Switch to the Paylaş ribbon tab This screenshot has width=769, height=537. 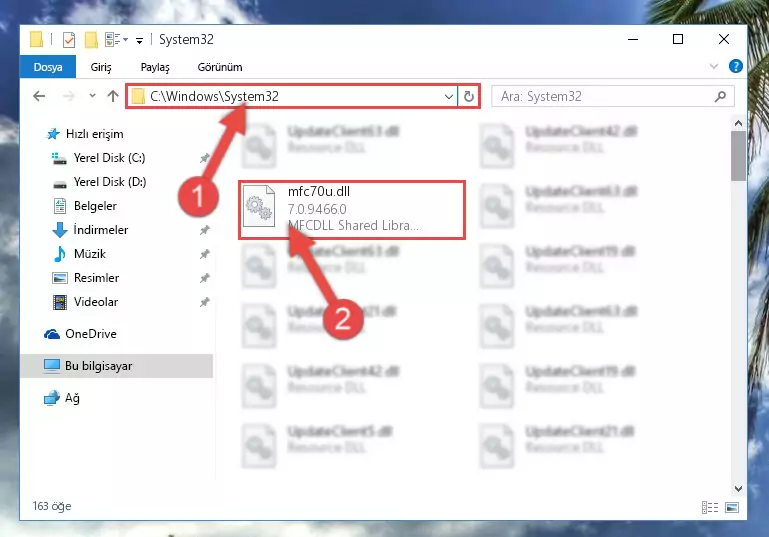155,67
